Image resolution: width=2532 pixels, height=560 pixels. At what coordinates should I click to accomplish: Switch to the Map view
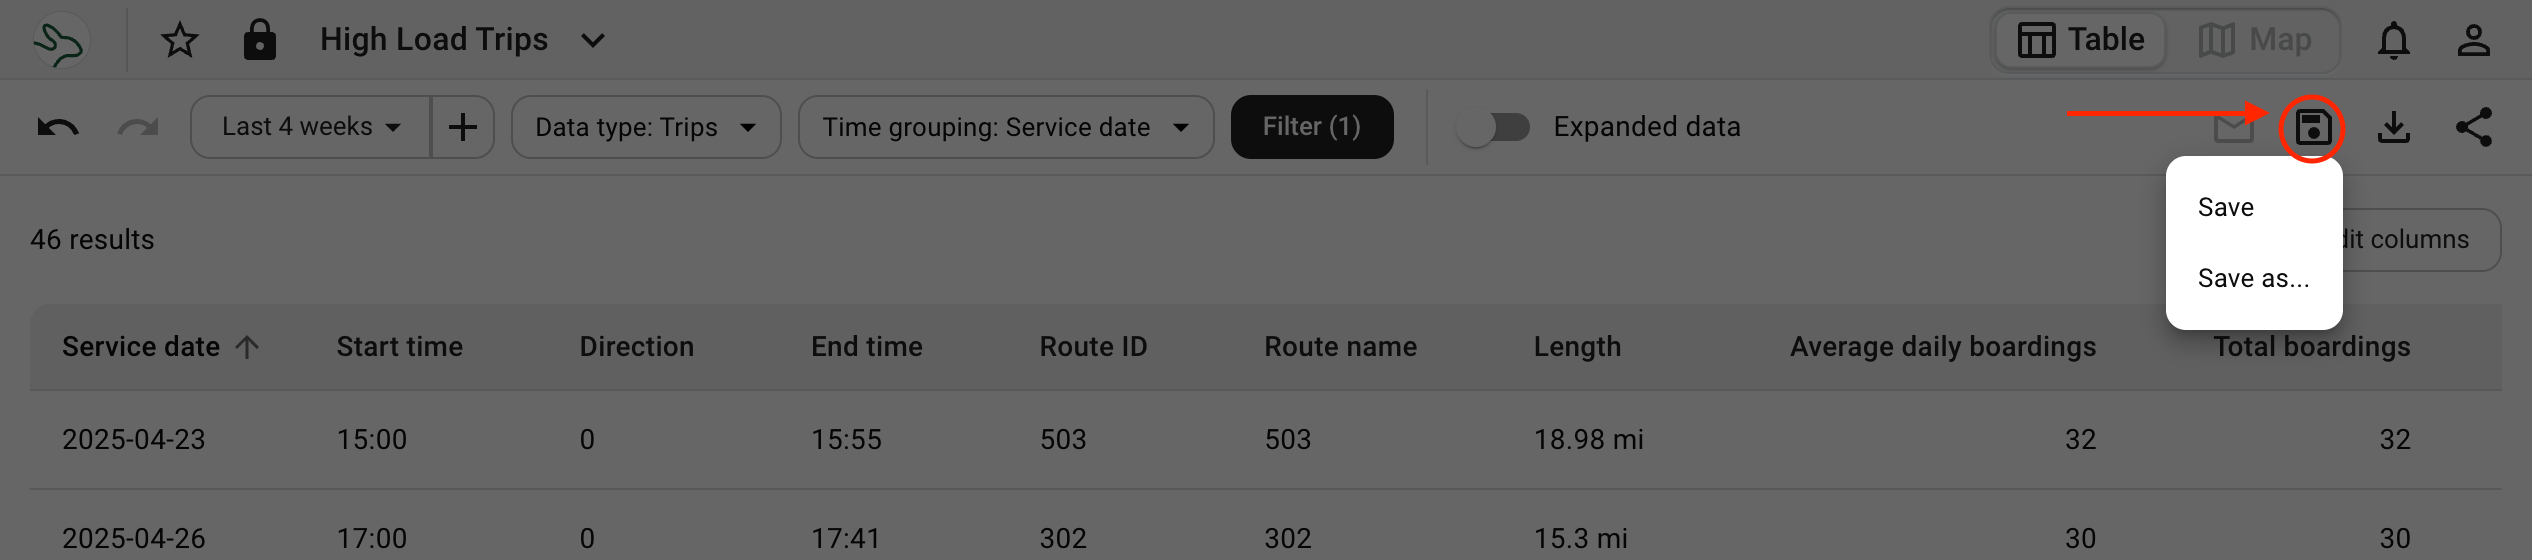(2255, 40)
